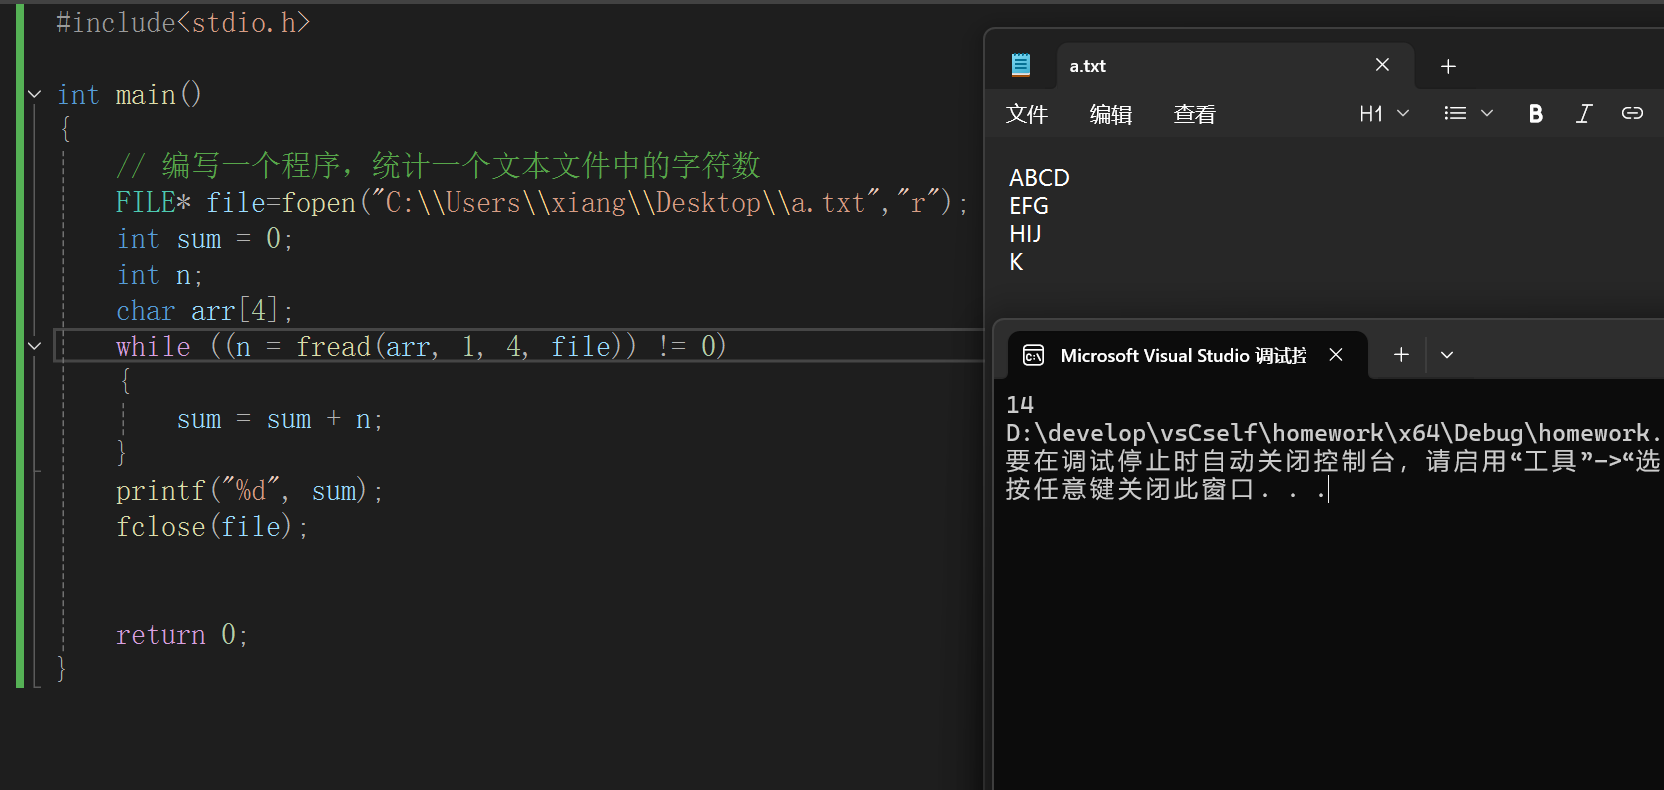
Task: Click the 按任意键关闭此窗口 message in console
Action: click(x=1167, y=489)
